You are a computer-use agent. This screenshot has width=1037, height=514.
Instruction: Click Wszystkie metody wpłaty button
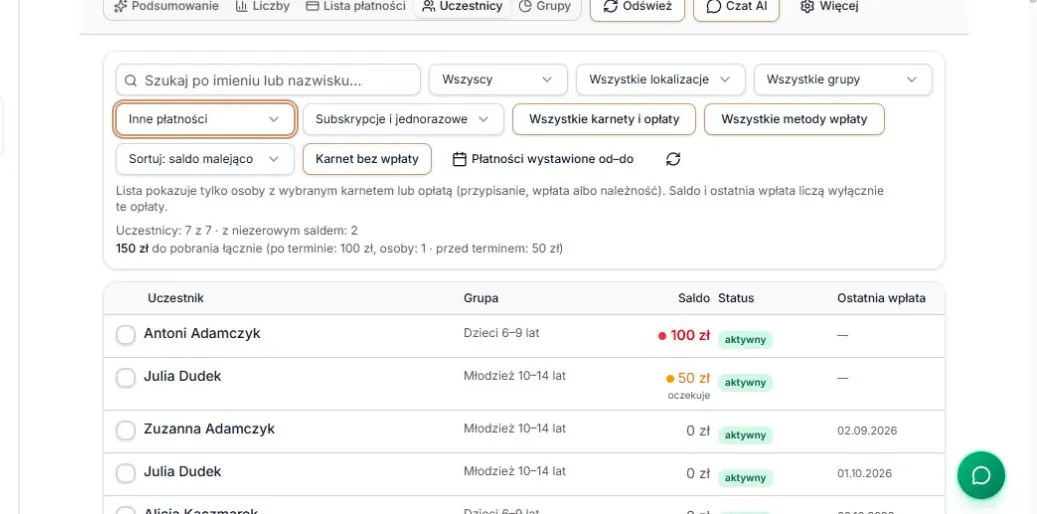tap(794, 119)
